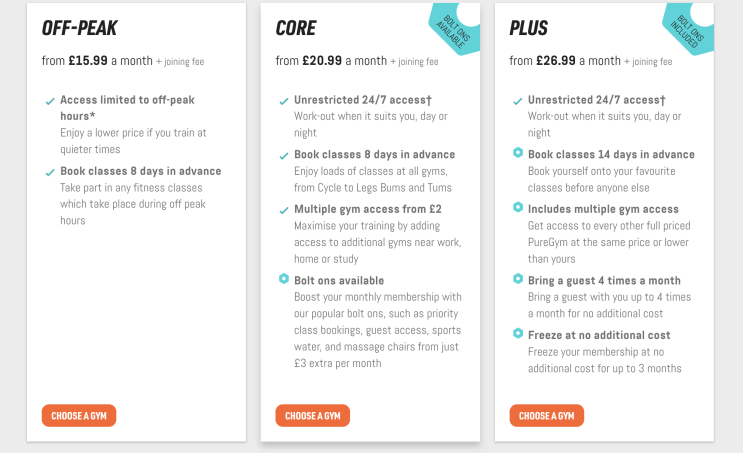Click hexagon icon beside Bring a guest 4 times
The width and height of the screenshot is (743, 453).
518,279
